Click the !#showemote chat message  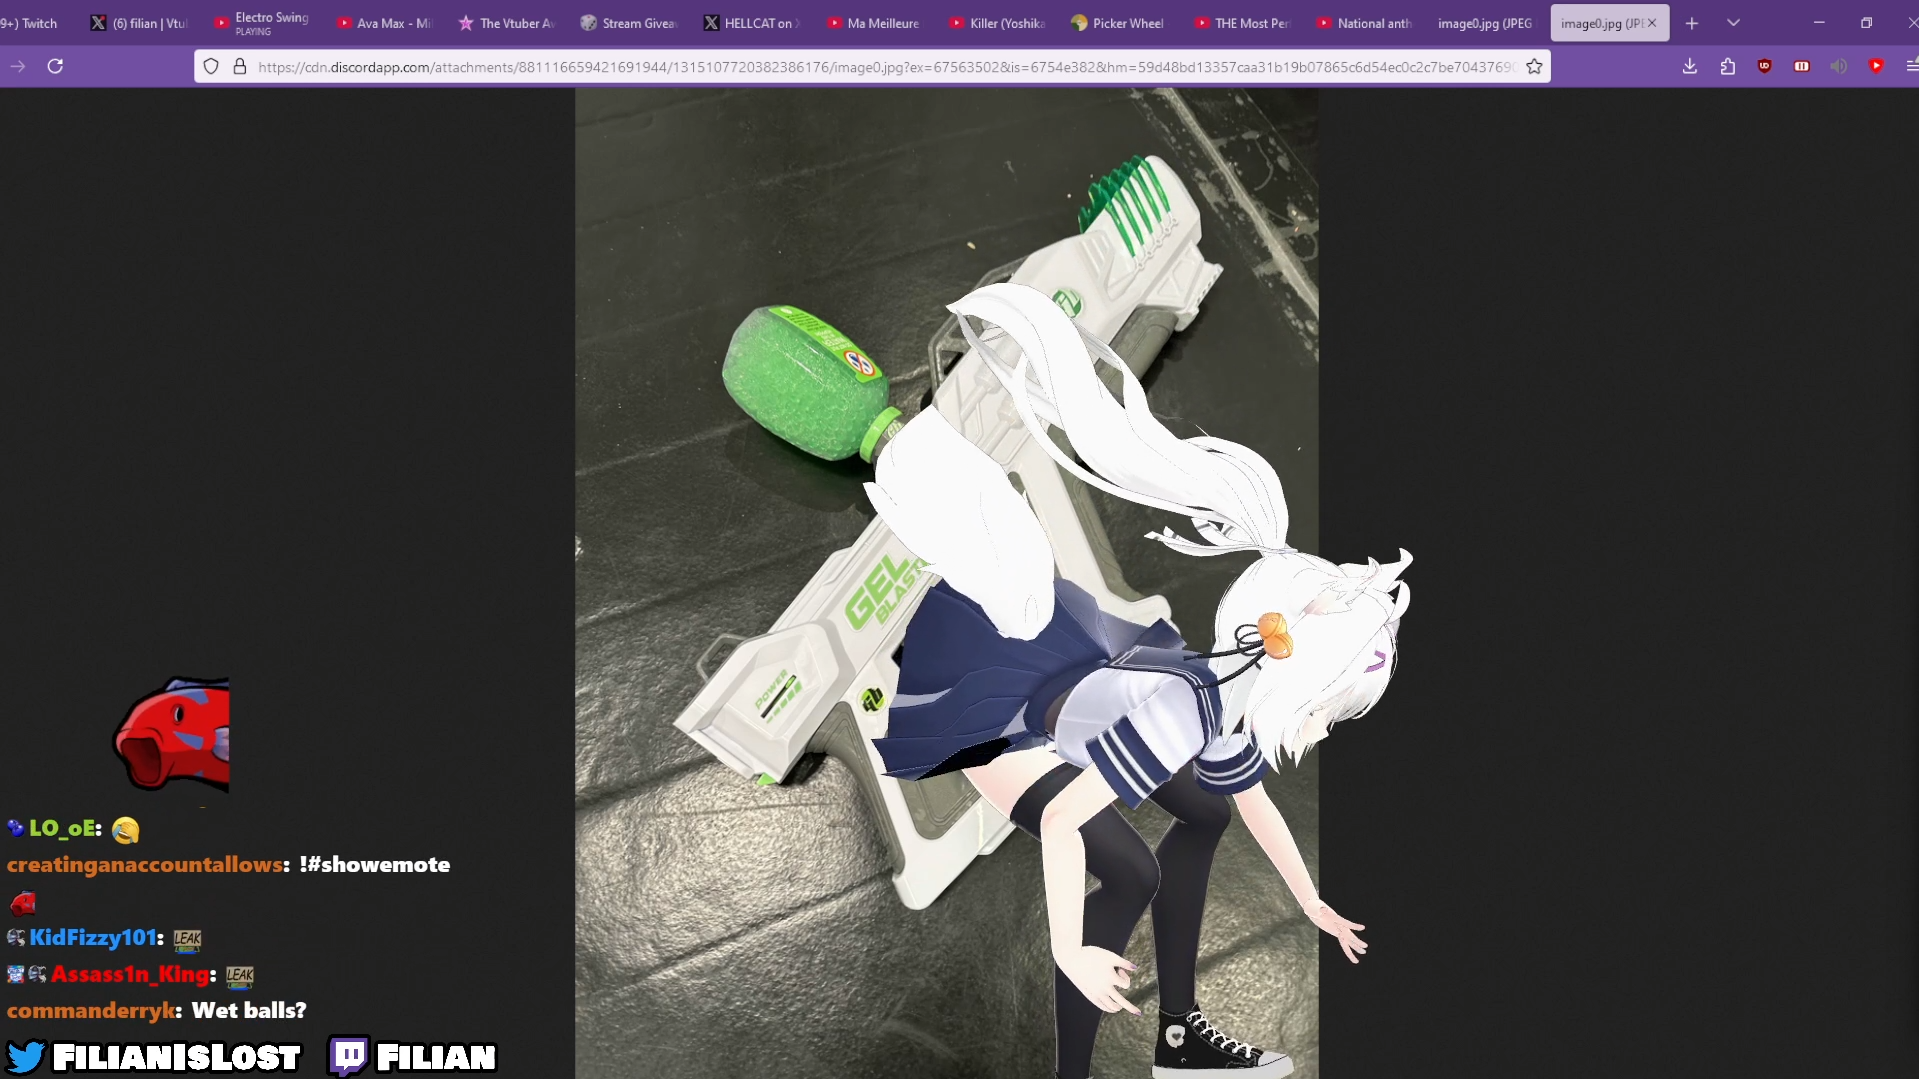click(374, 865)
